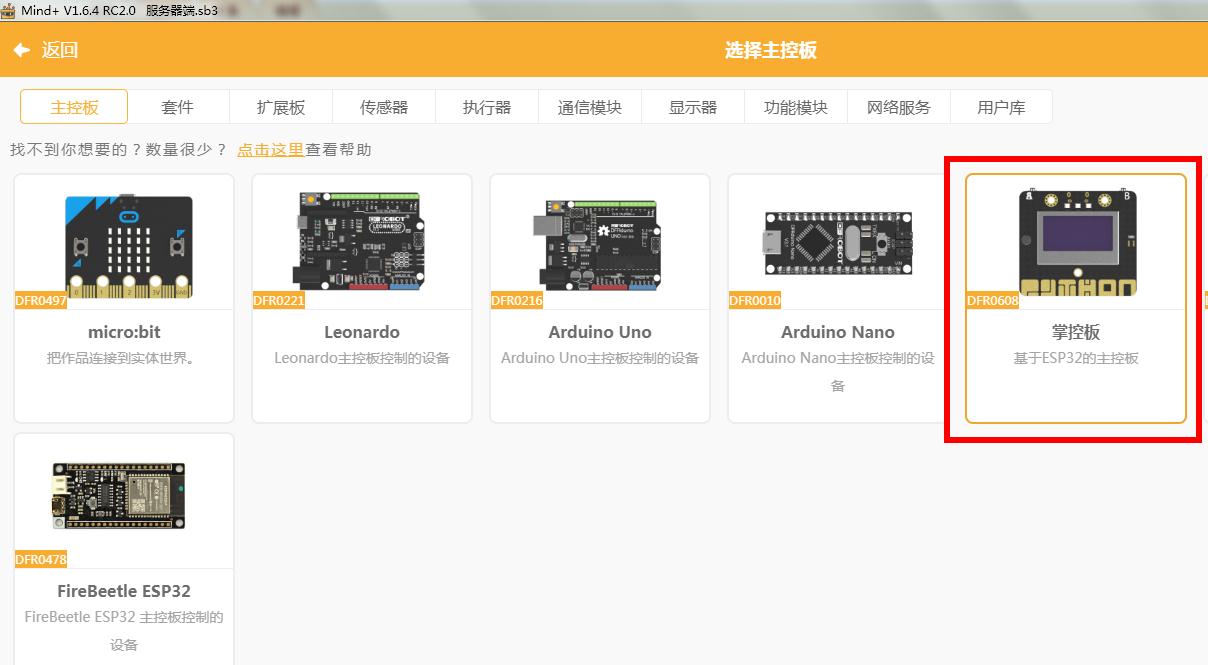This screenshot has width=1208, height=665.
Task: Choose the Arduino Nano board image
Action: 838,243
